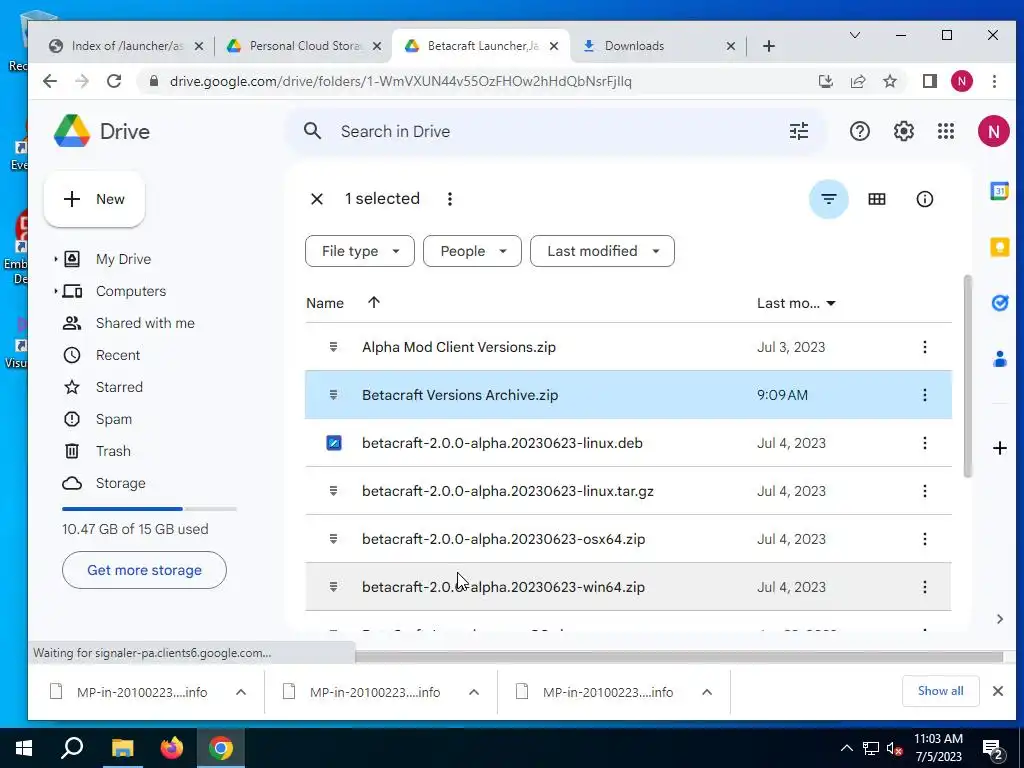Screen dimensions: 1024x768
Task: Hide side panel using the chevron arrow
Action: pos(999,619)
